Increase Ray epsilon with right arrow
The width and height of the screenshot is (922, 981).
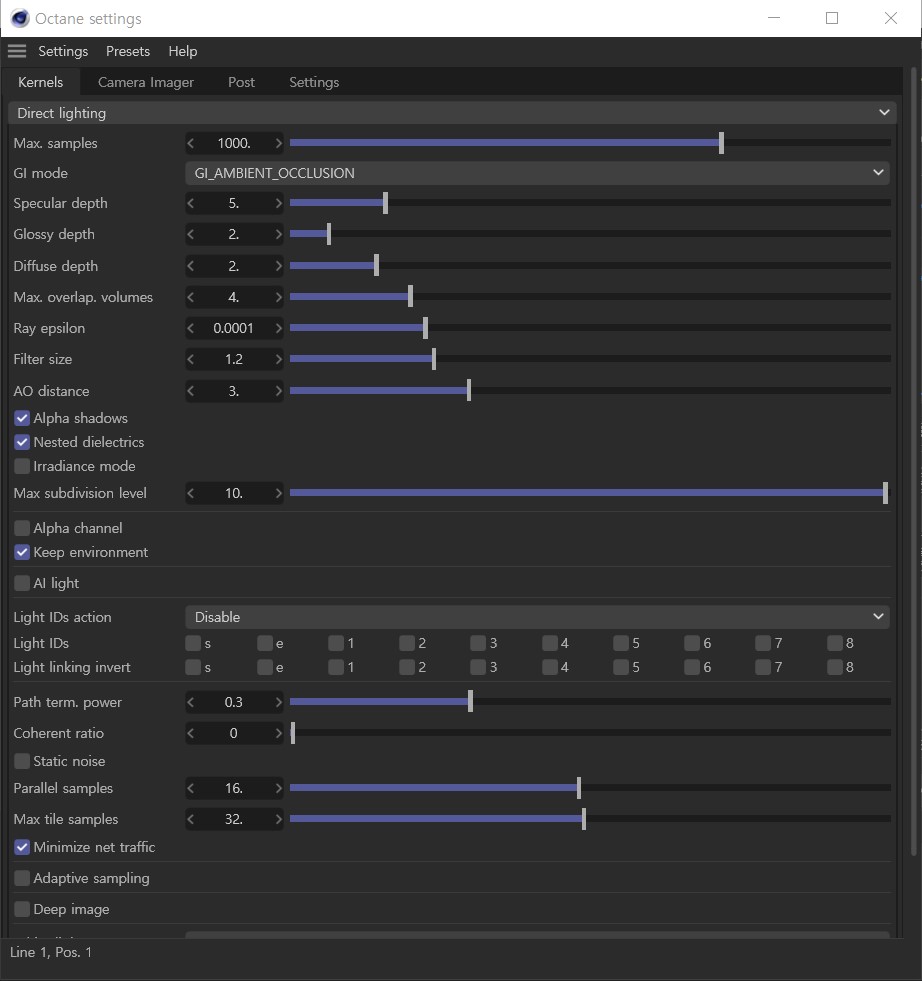coord(278,328)
